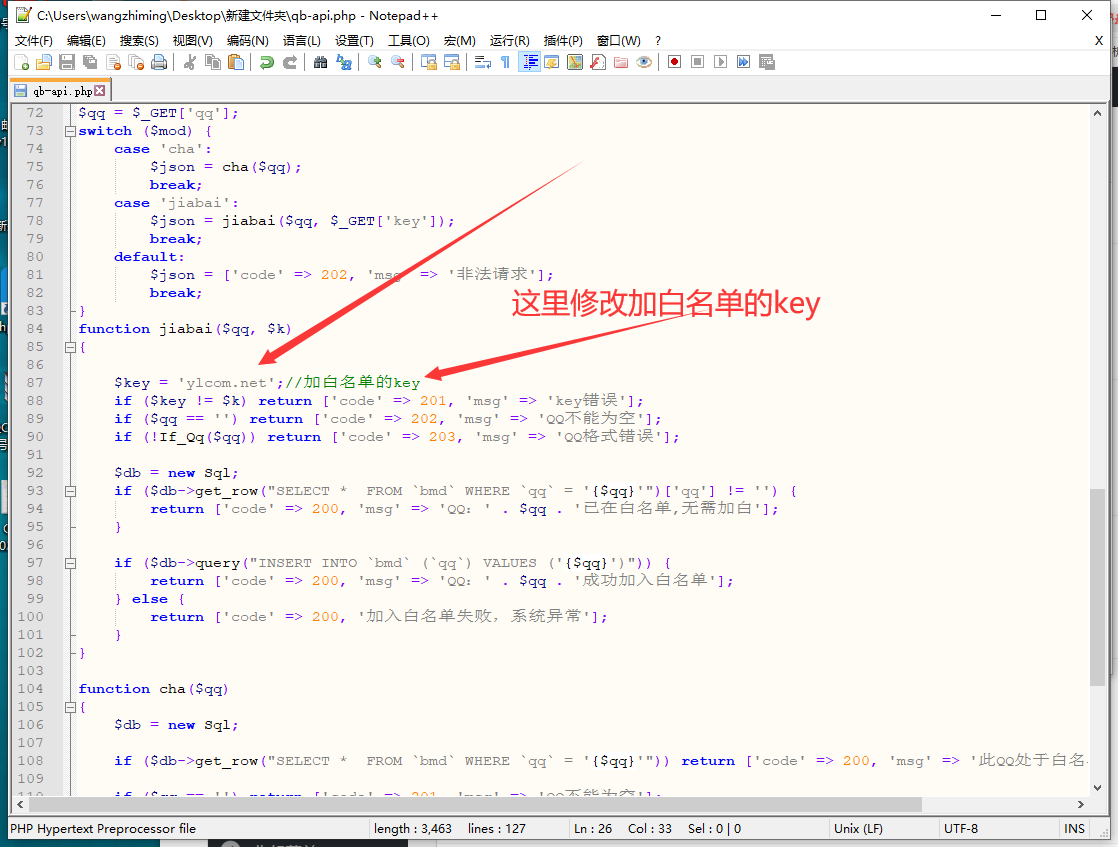
Task: Collapse the INSERT if block at line 97
Action: (x=70, y=563)
